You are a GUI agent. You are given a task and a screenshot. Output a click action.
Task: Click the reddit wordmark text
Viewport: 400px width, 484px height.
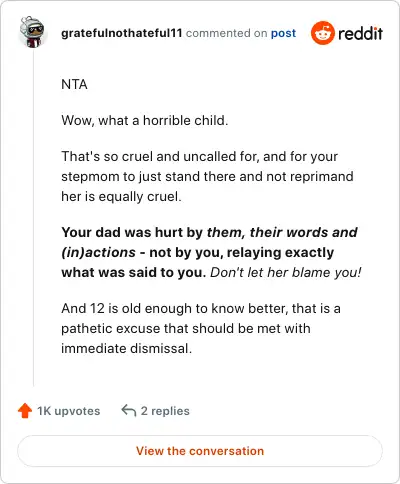pyautogui.click(x=360, y=34)
